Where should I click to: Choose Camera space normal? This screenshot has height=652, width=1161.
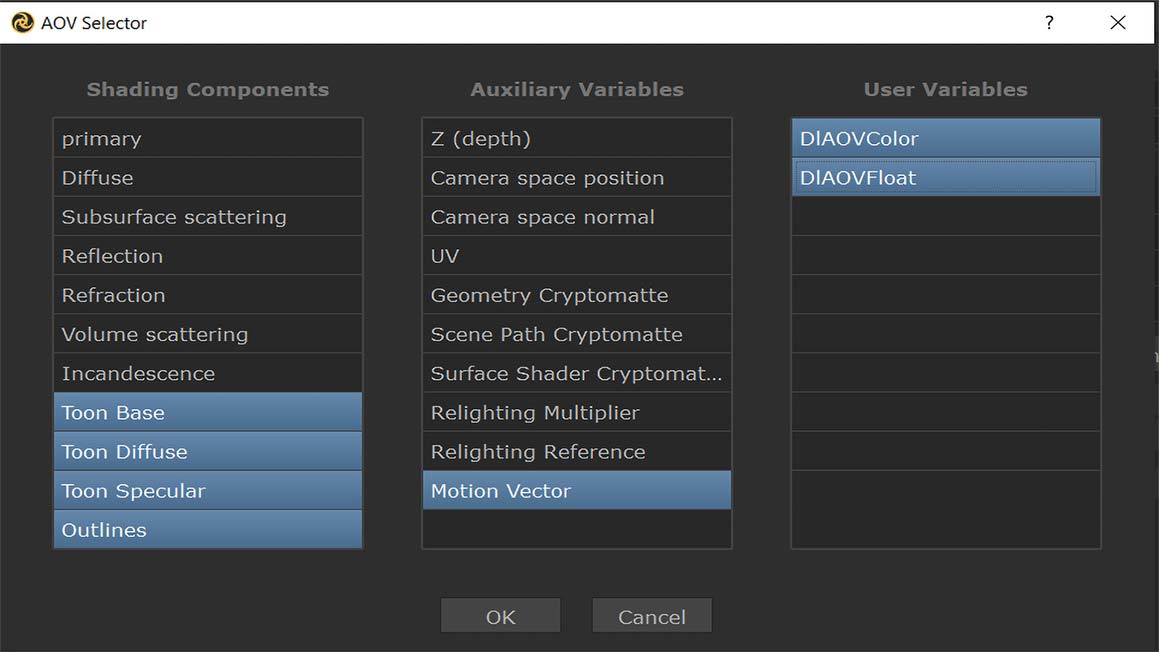click(x=576, y=217)
